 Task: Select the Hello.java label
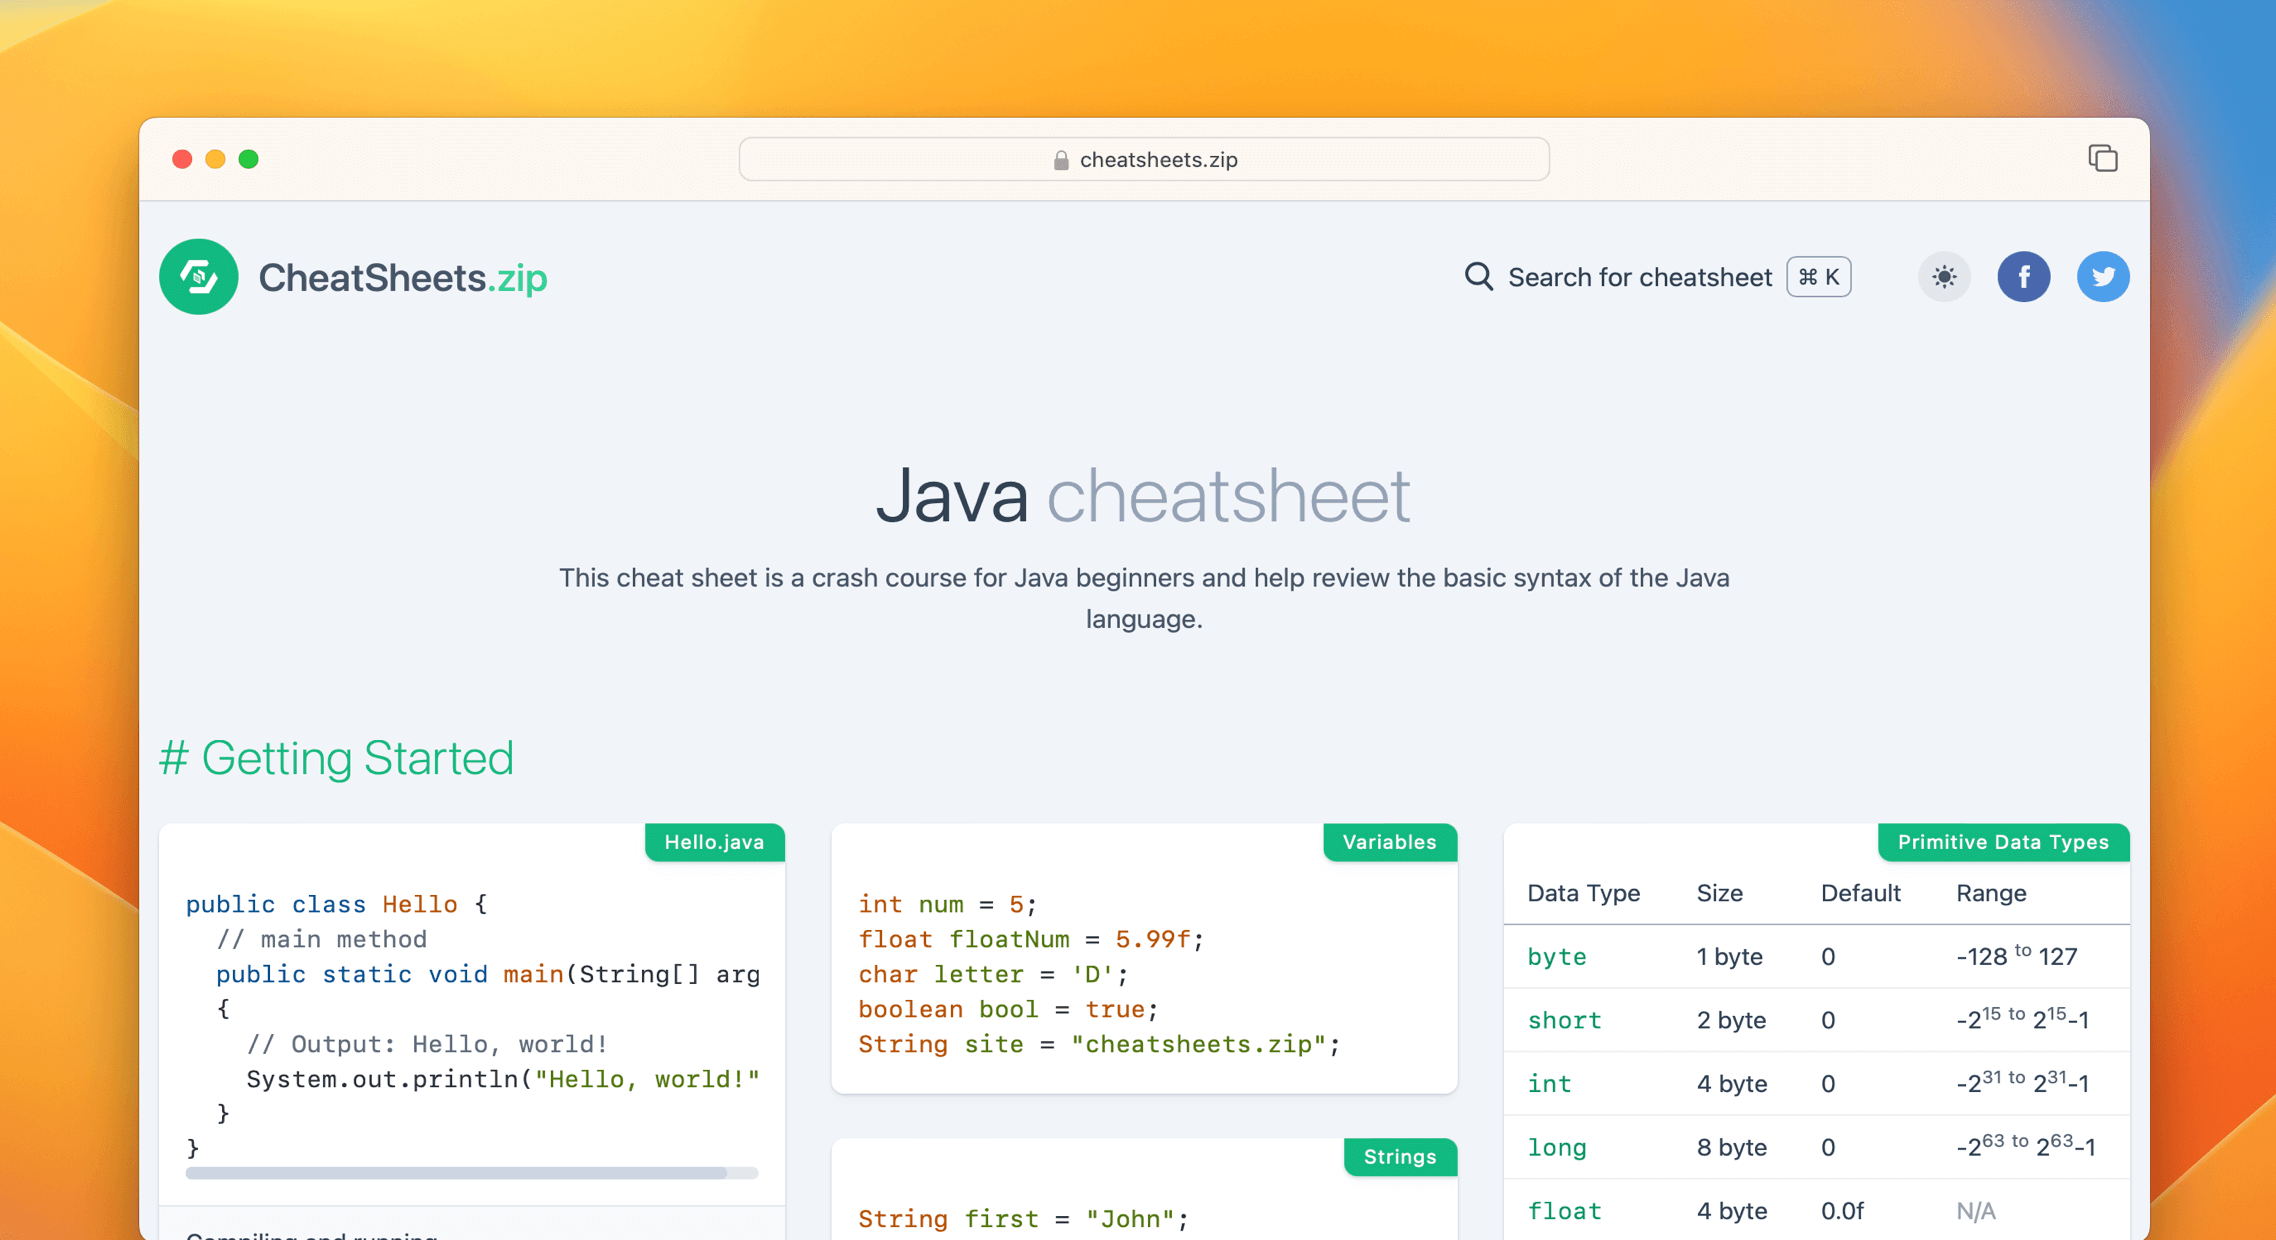pos(714,842)
